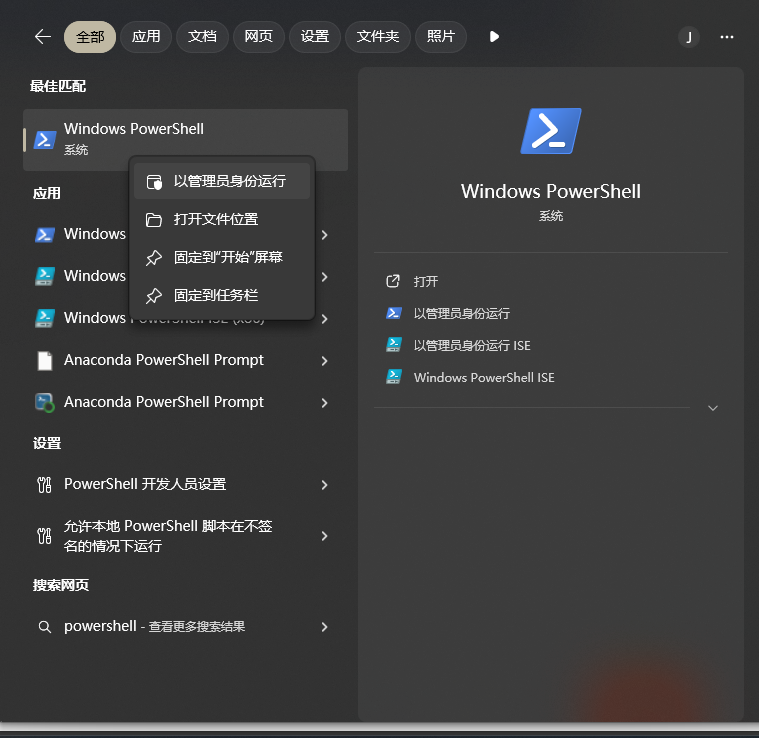Click the Anaconda Prompt icon with green circle
This screenshot has height=738, width=759.
point(45,403)
